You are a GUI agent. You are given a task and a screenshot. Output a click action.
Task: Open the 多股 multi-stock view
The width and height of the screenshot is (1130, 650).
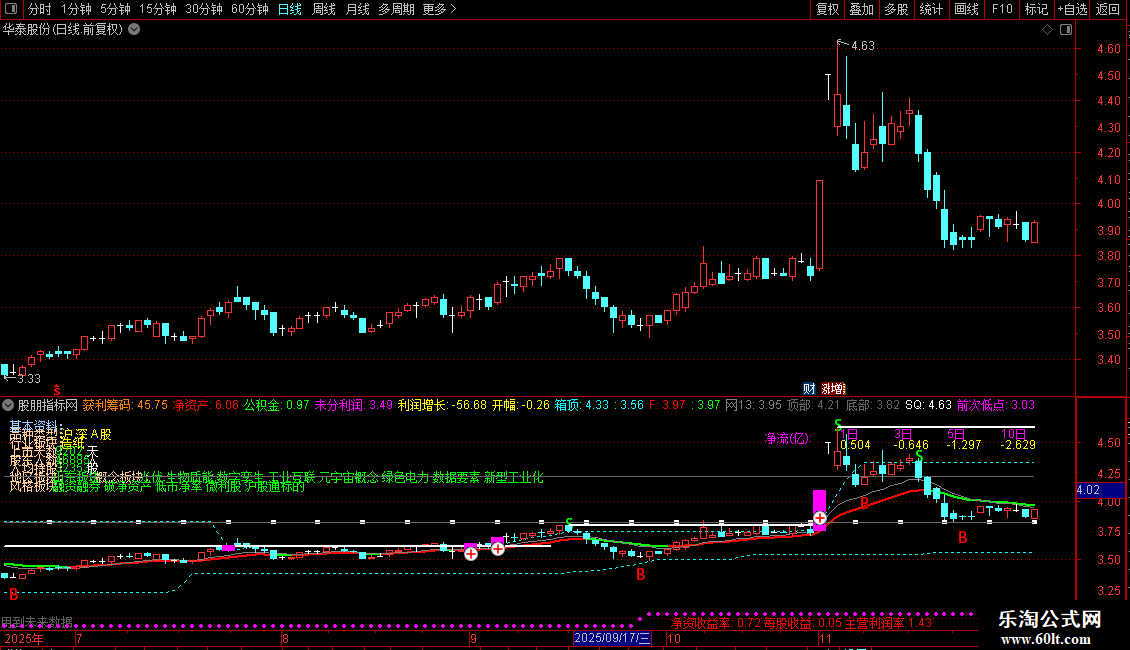coord(896,9)
